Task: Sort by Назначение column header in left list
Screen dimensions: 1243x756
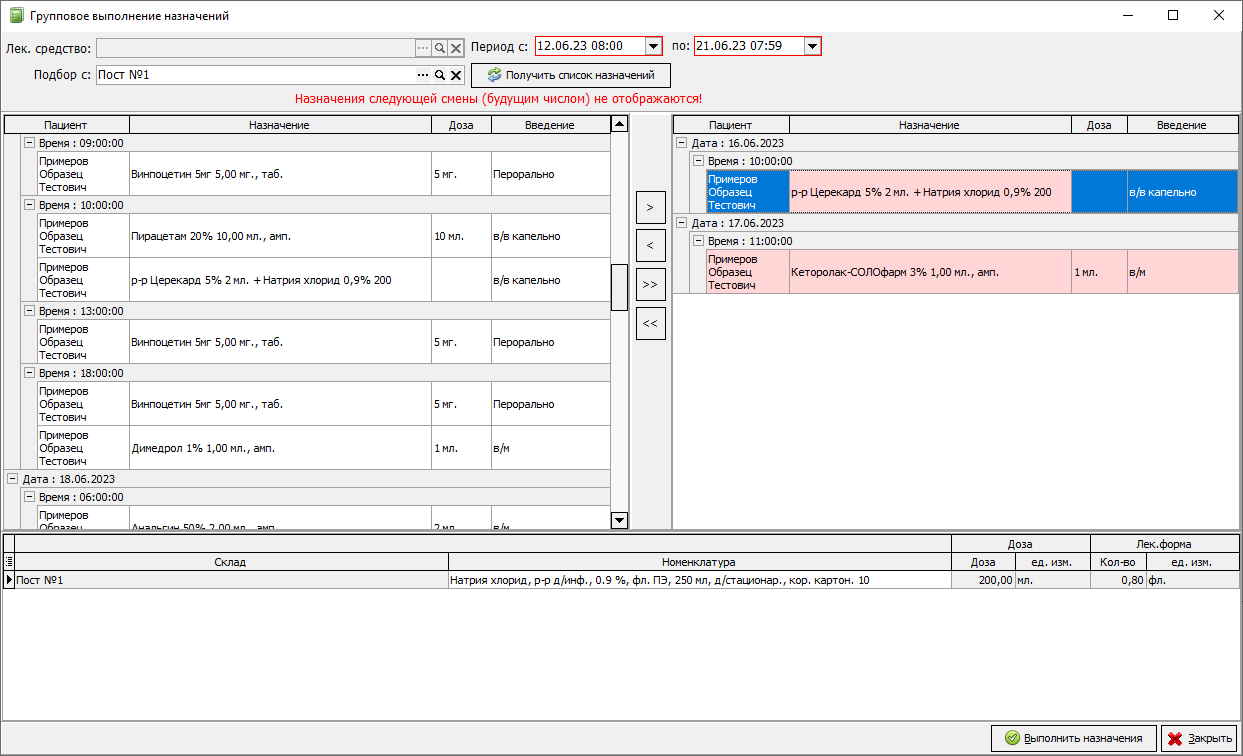Action: (279, 125)
